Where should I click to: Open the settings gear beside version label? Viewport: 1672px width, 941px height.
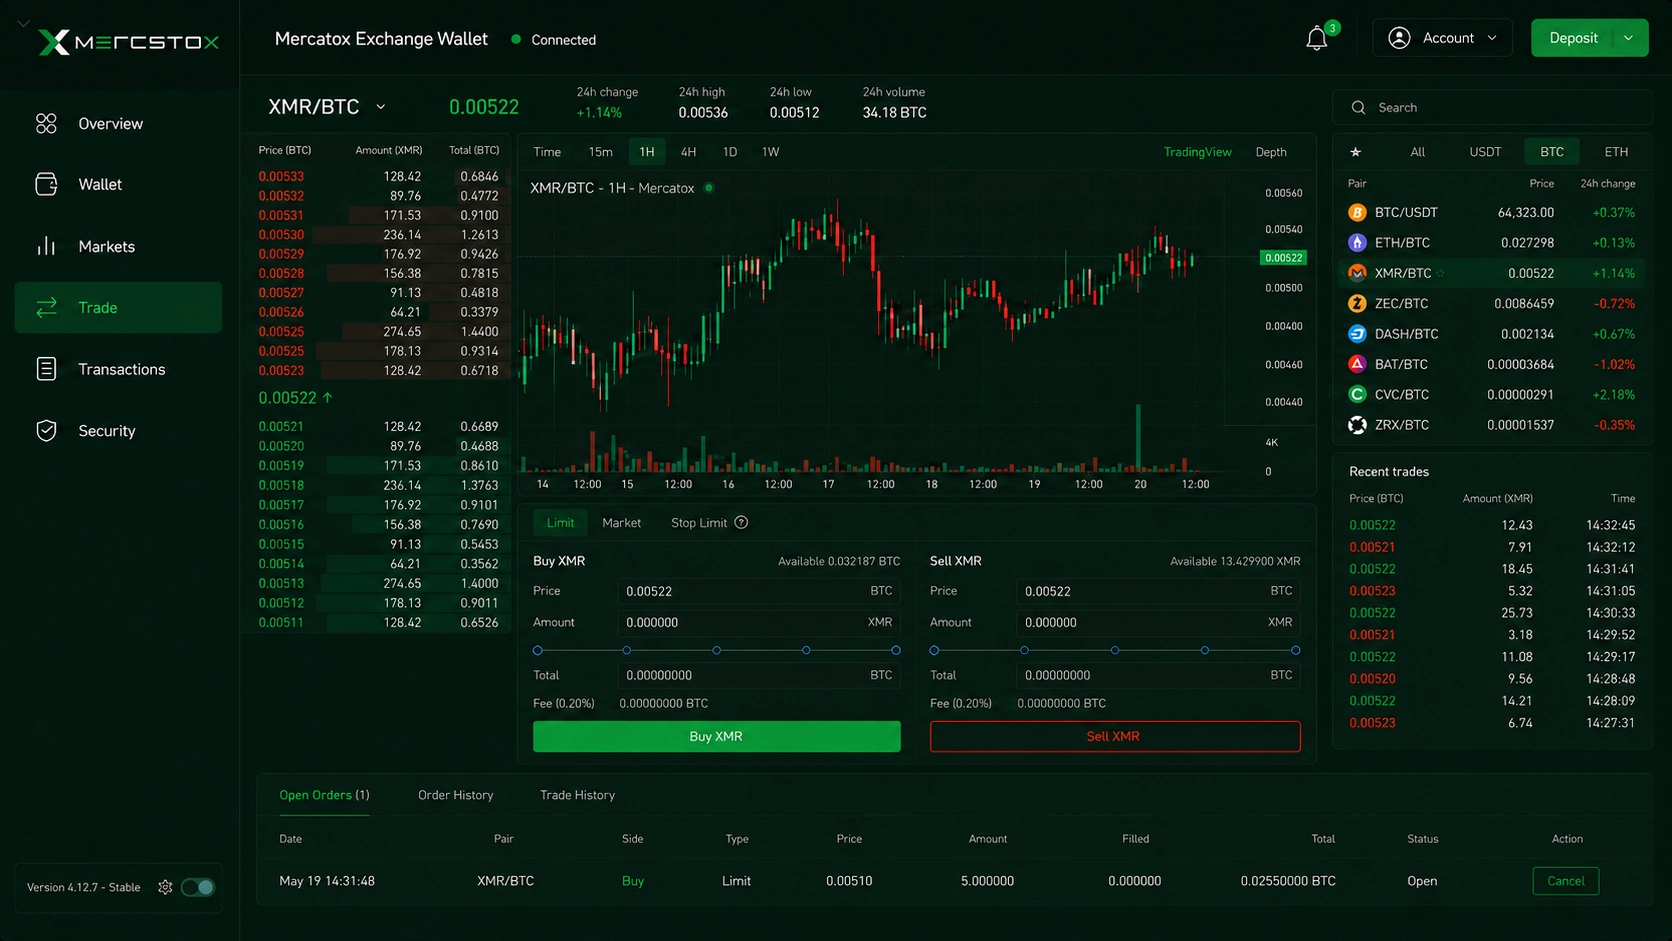pos(165,887)
